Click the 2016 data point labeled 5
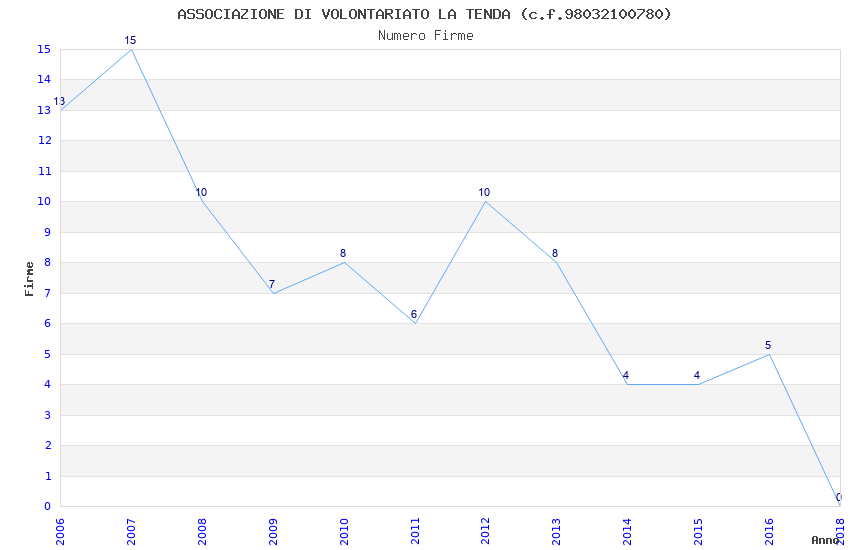 tap(769, 354)
